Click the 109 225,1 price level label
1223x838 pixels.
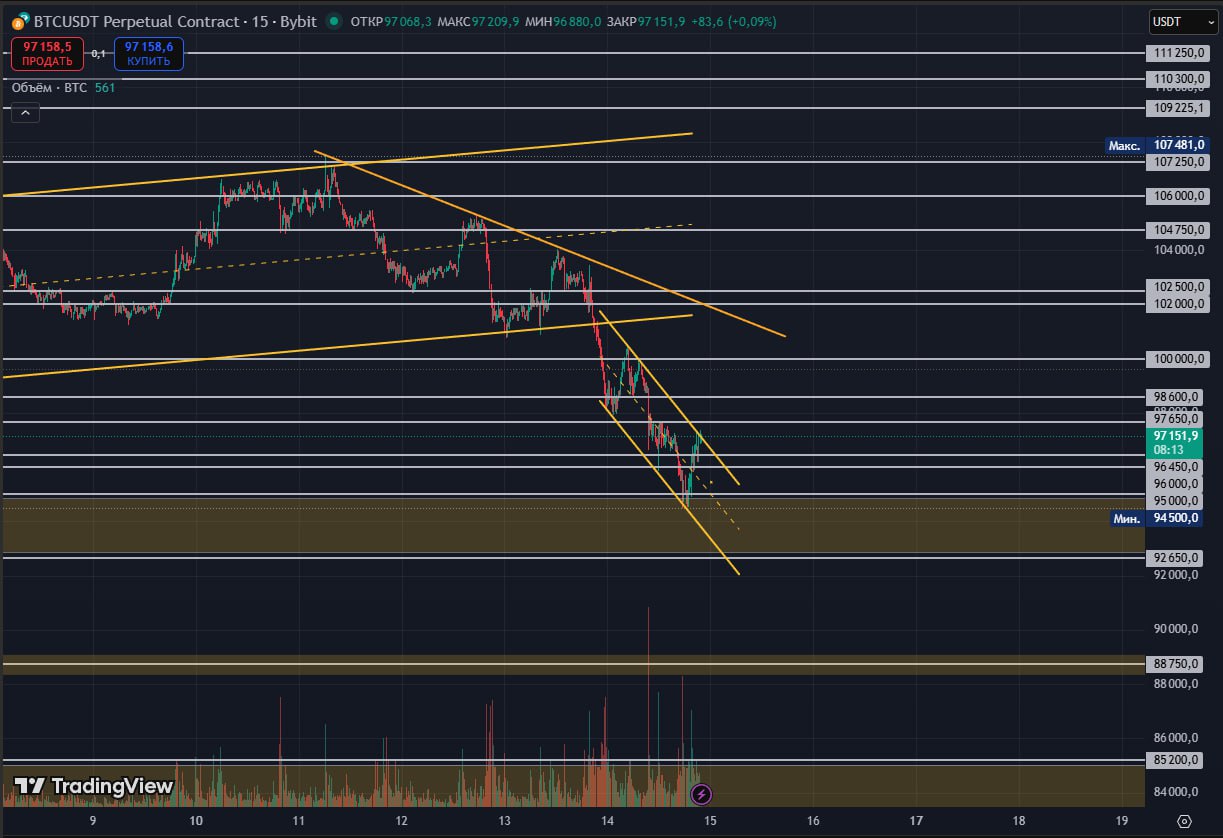pyautogui.click(x=1177, y=107)
